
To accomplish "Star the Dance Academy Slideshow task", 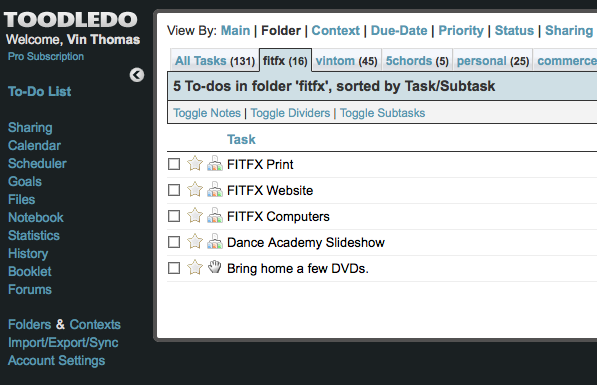I will [195, 241].
